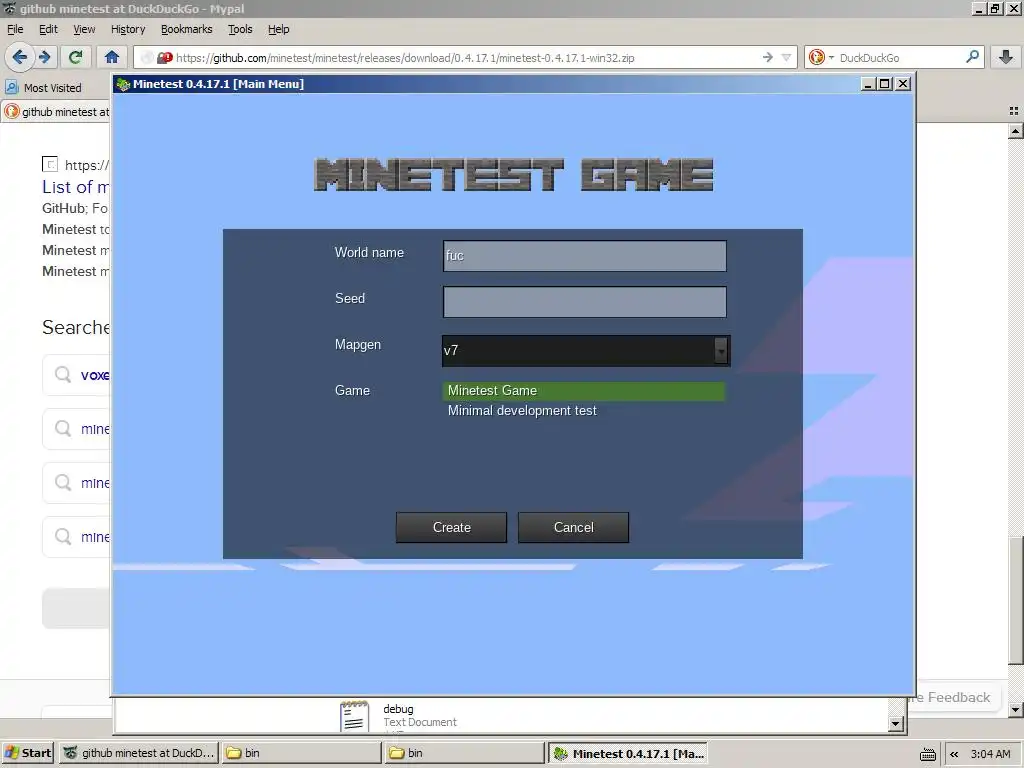Click the Minetest icon in window title bar
The width and height of the screenshot is (1024, 768).
coord(123,84)
